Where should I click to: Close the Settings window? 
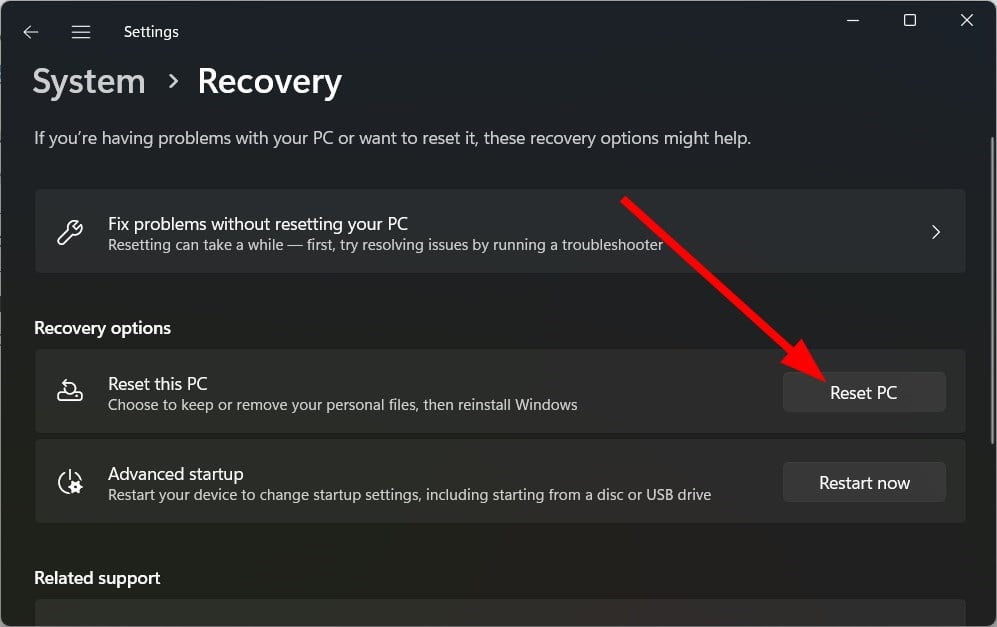coord(966,20)
